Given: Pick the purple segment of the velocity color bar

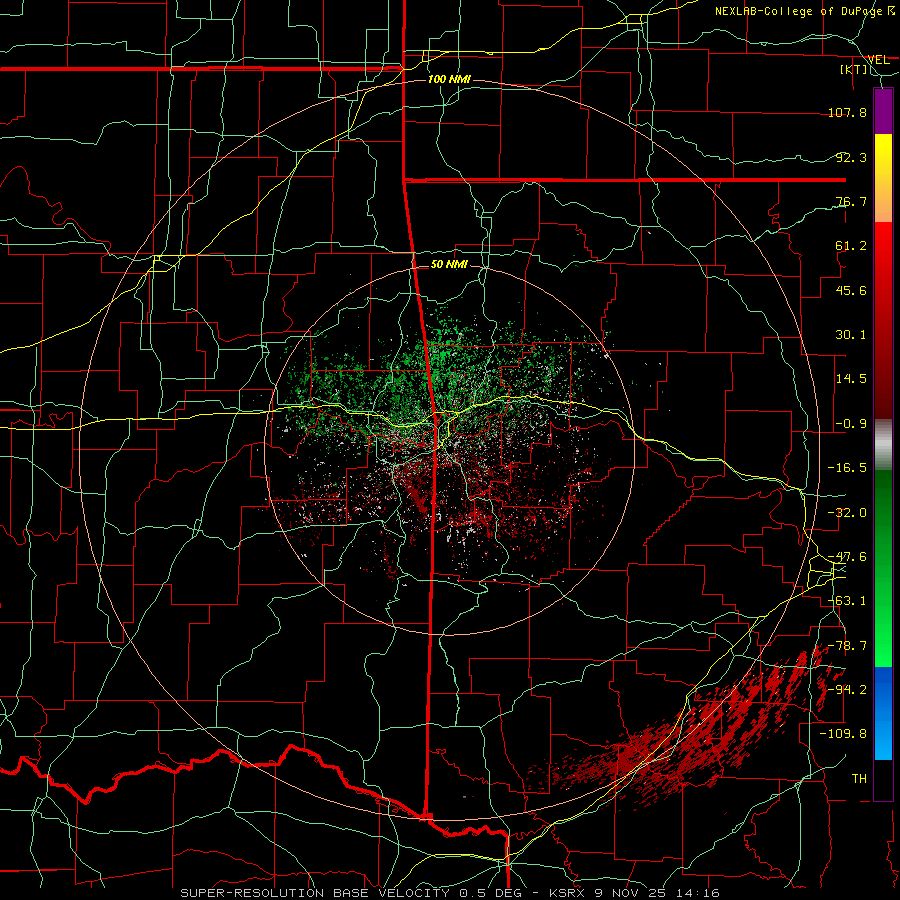Looking at the screenshot, I should pos(883,111).
